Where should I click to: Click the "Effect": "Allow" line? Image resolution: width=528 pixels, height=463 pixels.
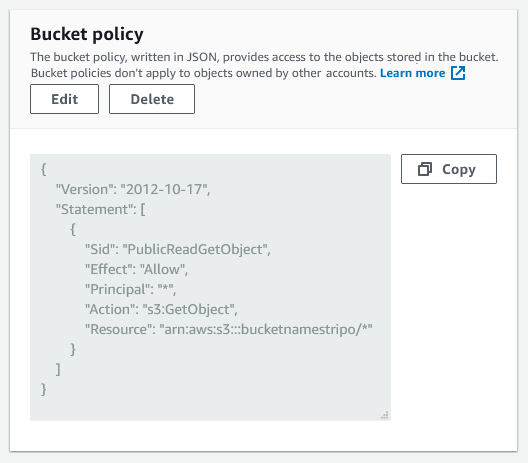pos(136,269)
